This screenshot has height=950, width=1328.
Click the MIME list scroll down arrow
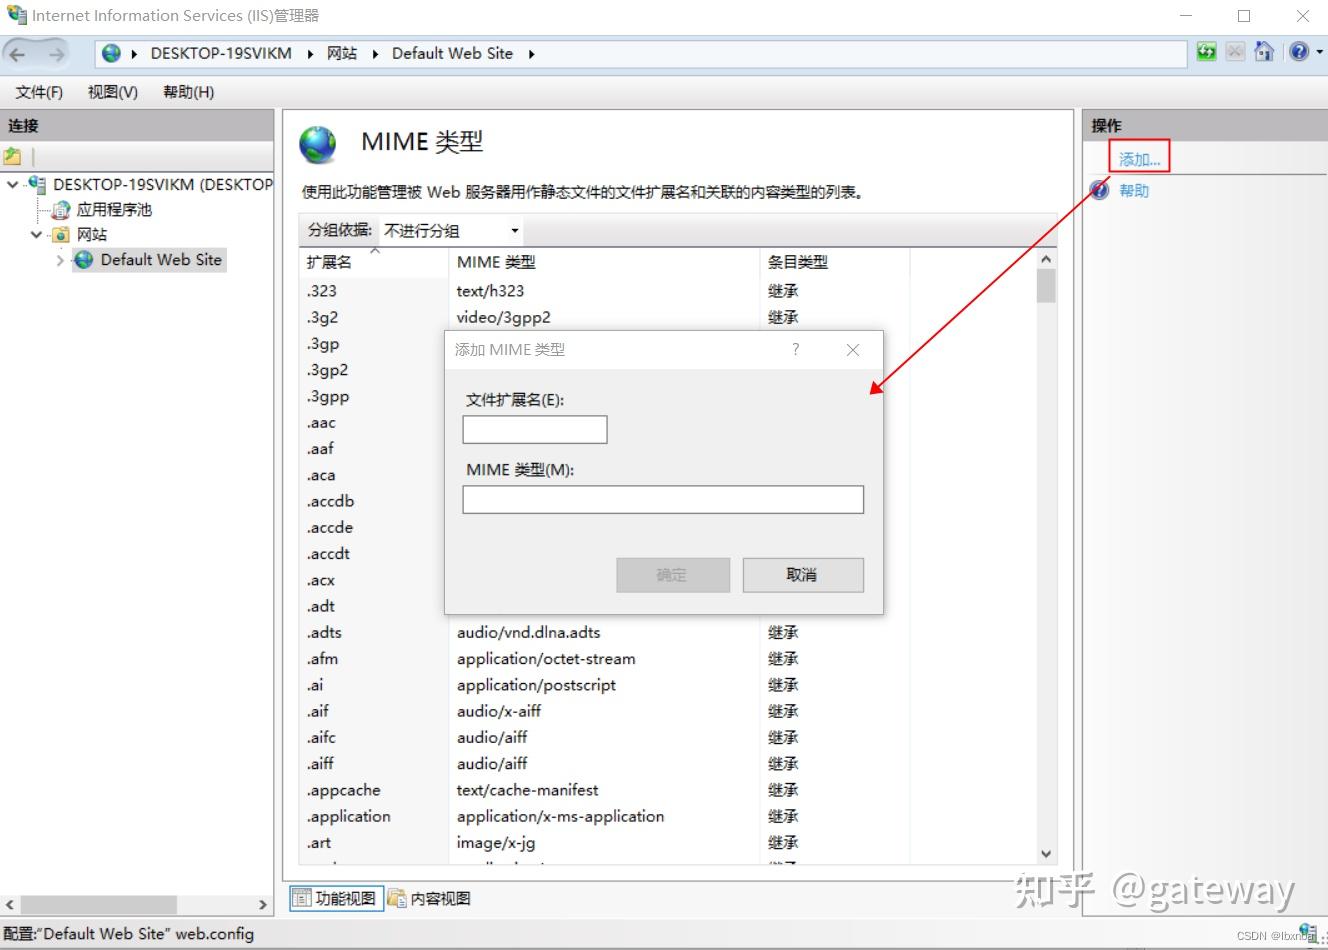click(x=1046, y=854)
